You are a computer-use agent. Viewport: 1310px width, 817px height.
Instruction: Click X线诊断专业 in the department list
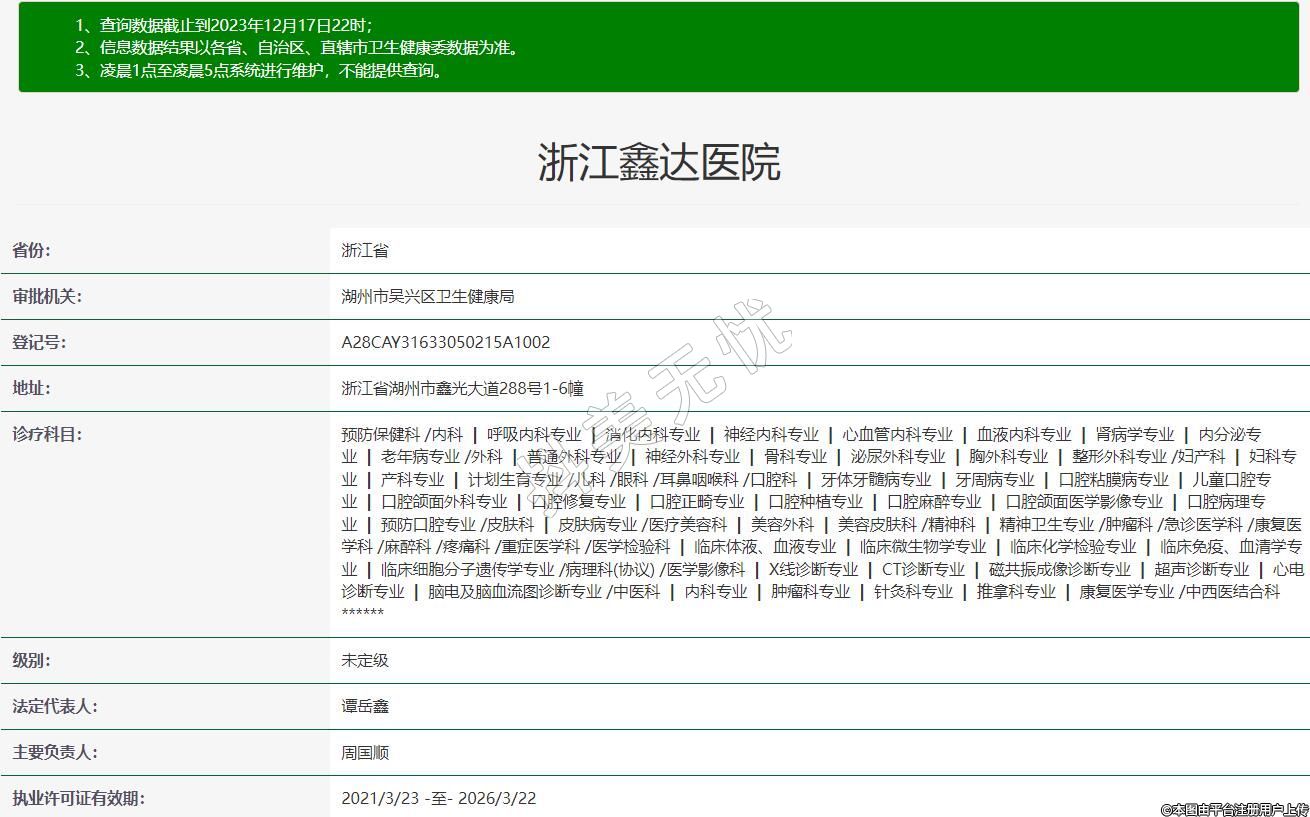coord(812,569)
